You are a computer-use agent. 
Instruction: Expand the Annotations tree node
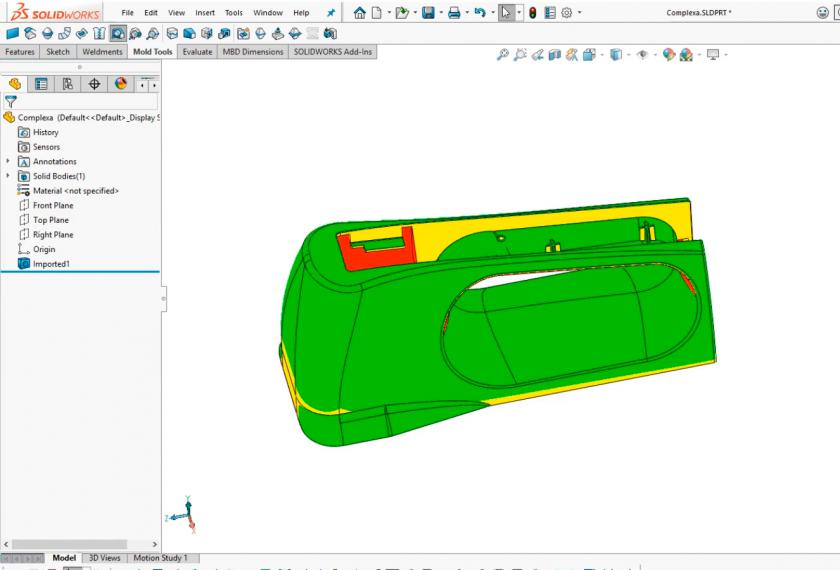[x=8, y=161]
